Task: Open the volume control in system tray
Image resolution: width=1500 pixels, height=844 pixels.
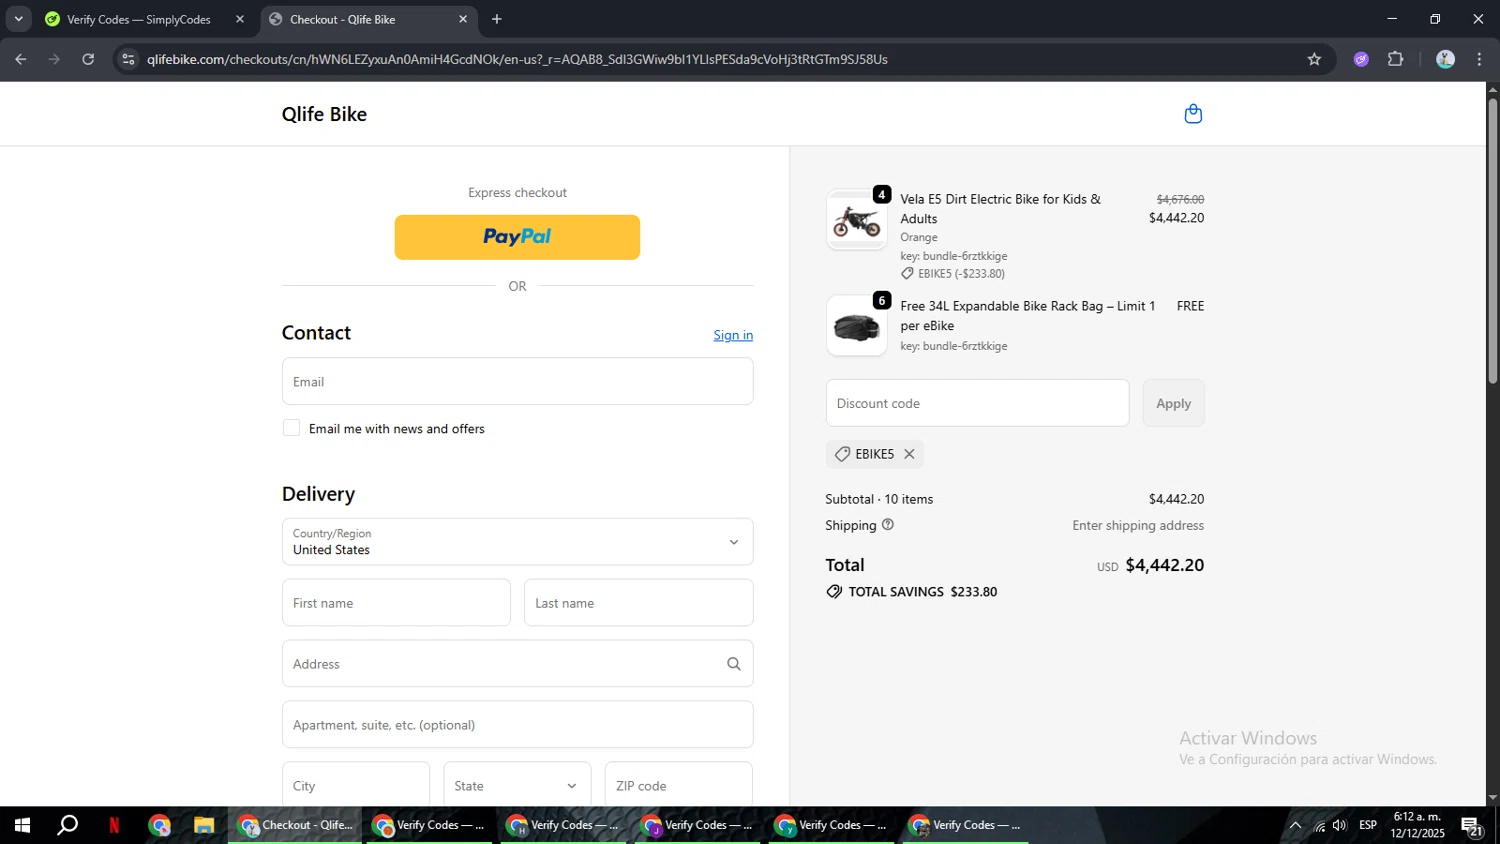Action: (1340, 825)
